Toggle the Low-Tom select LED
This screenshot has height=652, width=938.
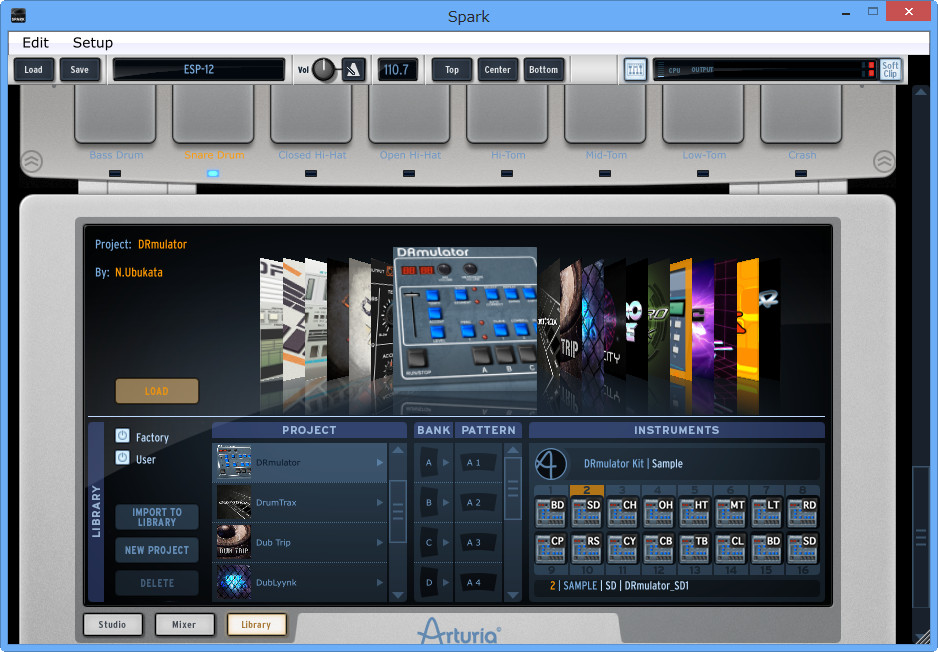point(703,173)
